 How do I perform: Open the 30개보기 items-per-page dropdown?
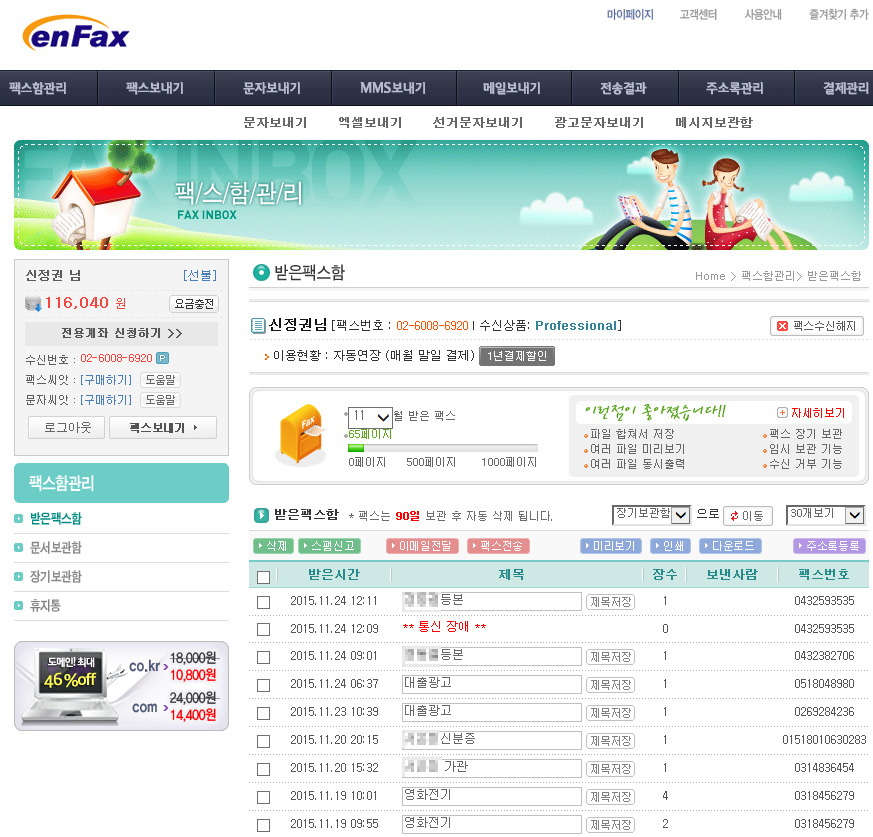824,515
